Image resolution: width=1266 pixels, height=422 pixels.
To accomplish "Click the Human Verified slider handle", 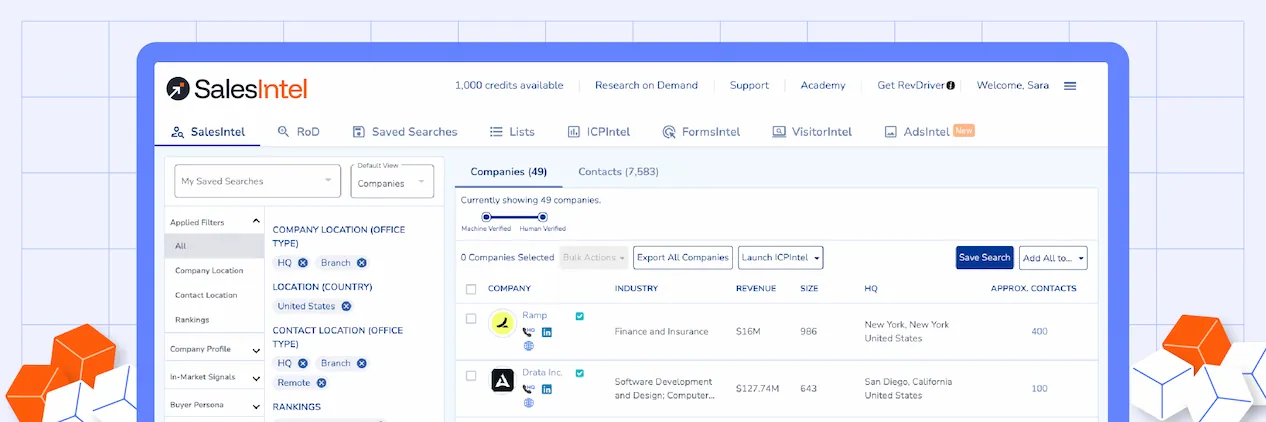I will 543,217.
